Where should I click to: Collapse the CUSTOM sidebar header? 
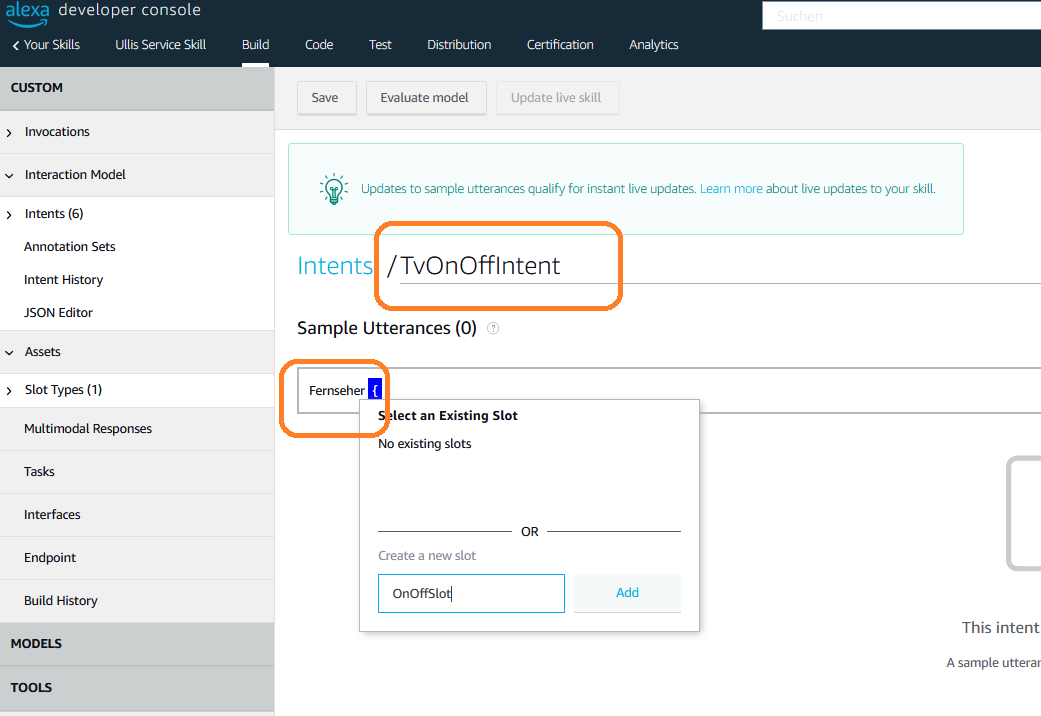click(x=137, y=88)
